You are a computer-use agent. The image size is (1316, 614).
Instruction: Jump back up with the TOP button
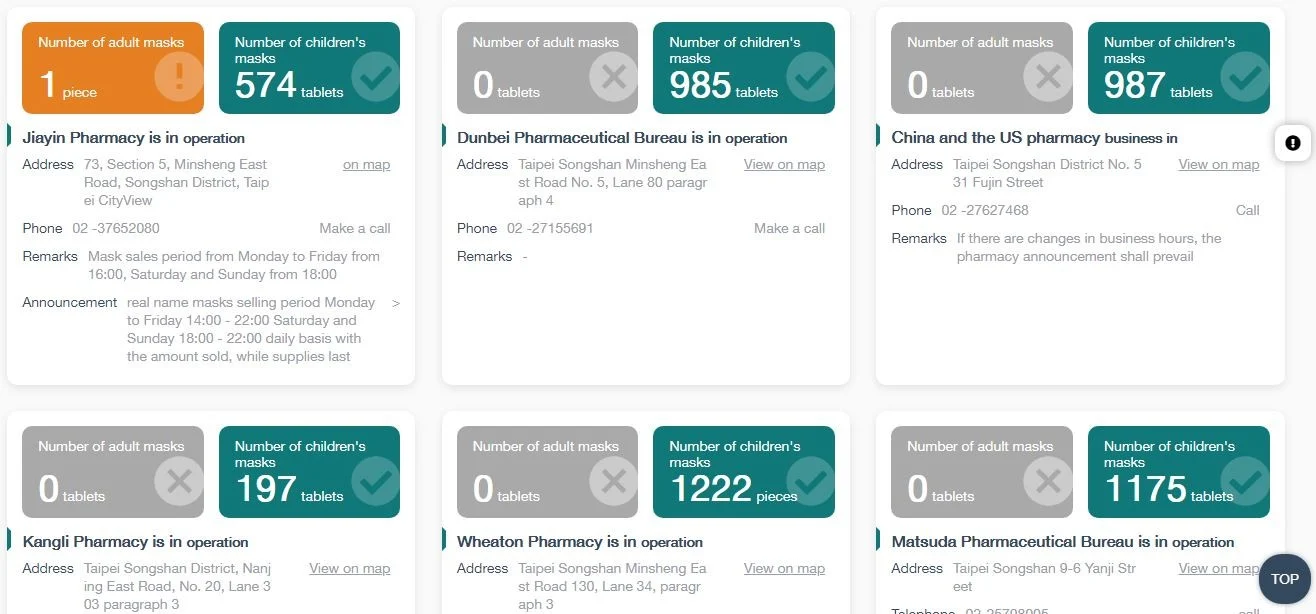click(x=1285, y=579)
